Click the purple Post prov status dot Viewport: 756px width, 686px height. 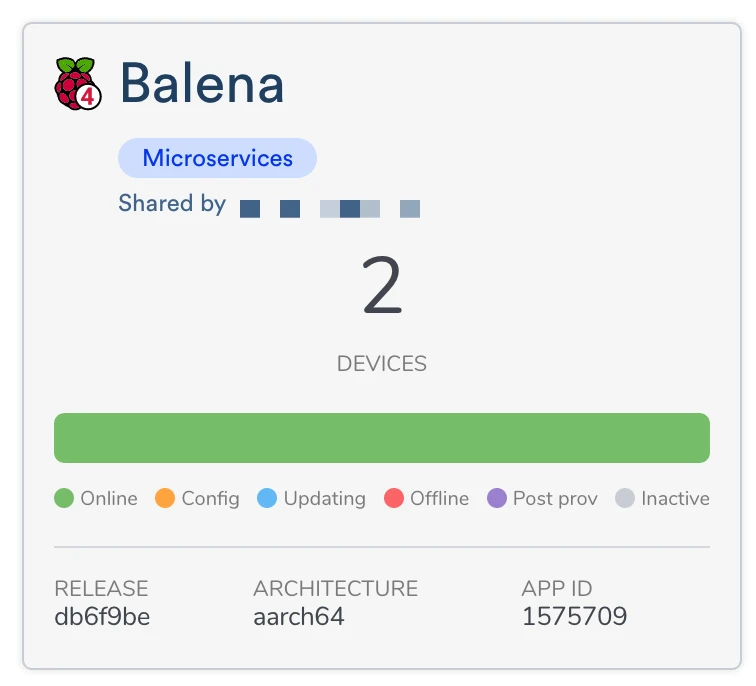pos(497,498)
